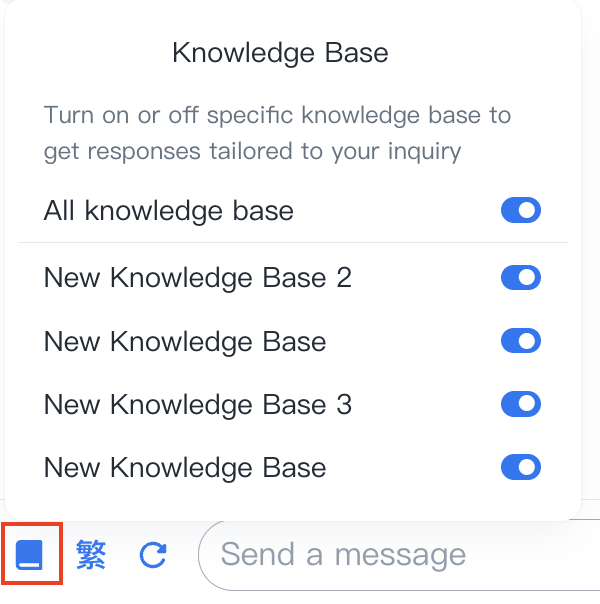Image resolution: width=600 pixels, height=604 pixels.
Task: Click the Knowledge Base panel title
Action: (x=280, y=53)
